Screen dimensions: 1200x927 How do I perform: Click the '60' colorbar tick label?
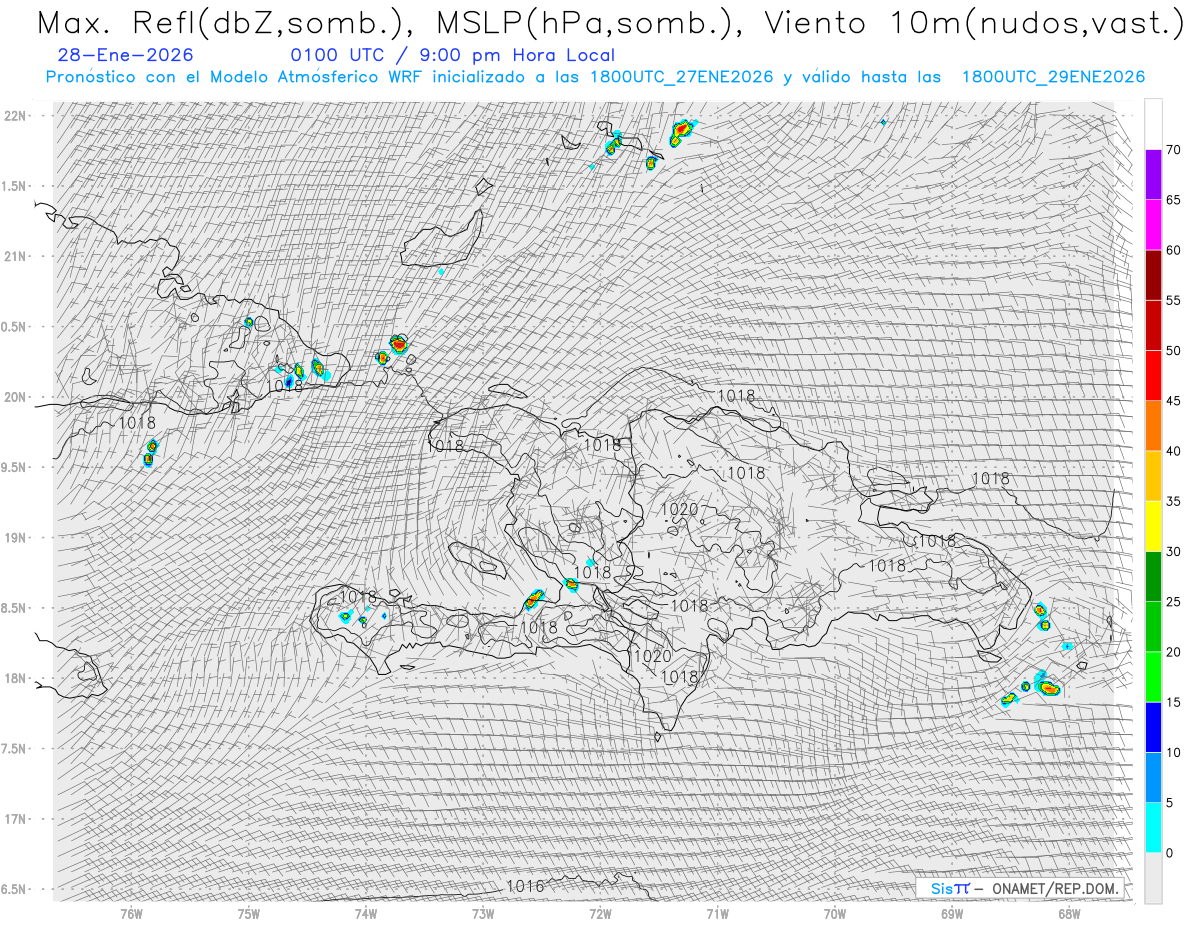(x=1174, y=250)
